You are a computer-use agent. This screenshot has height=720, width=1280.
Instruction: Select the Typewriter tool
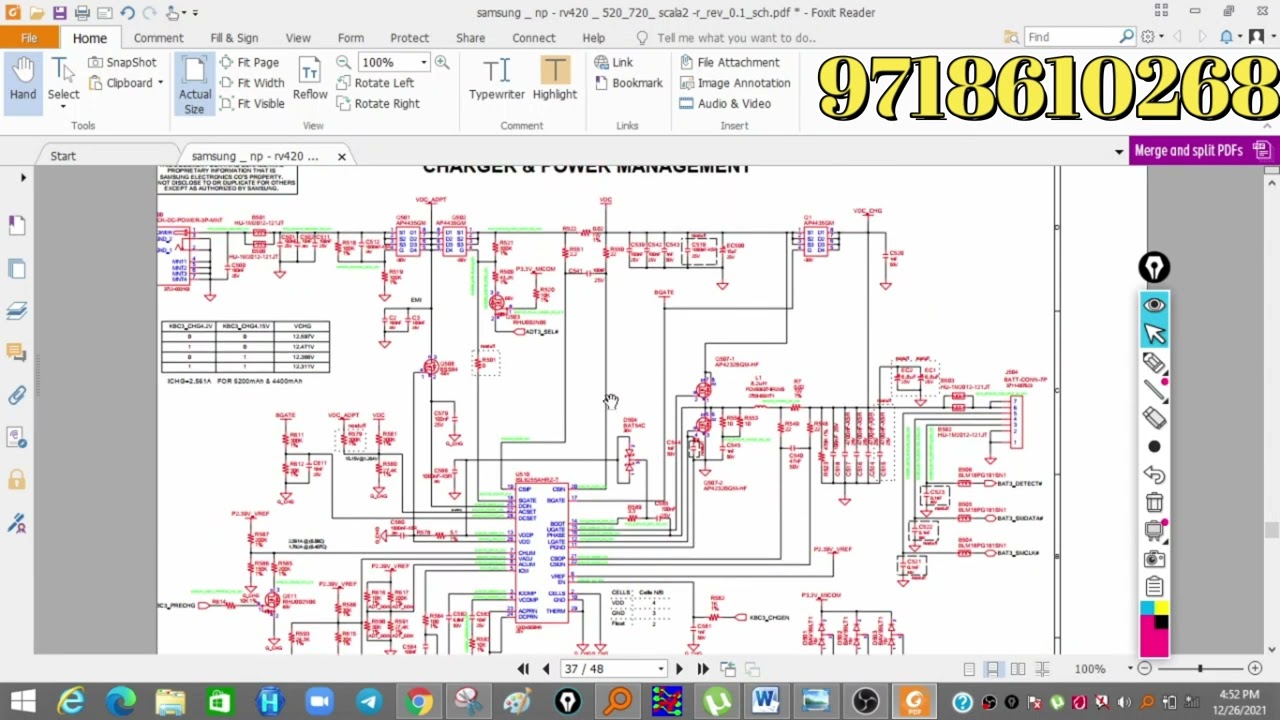tap(497, 80)
